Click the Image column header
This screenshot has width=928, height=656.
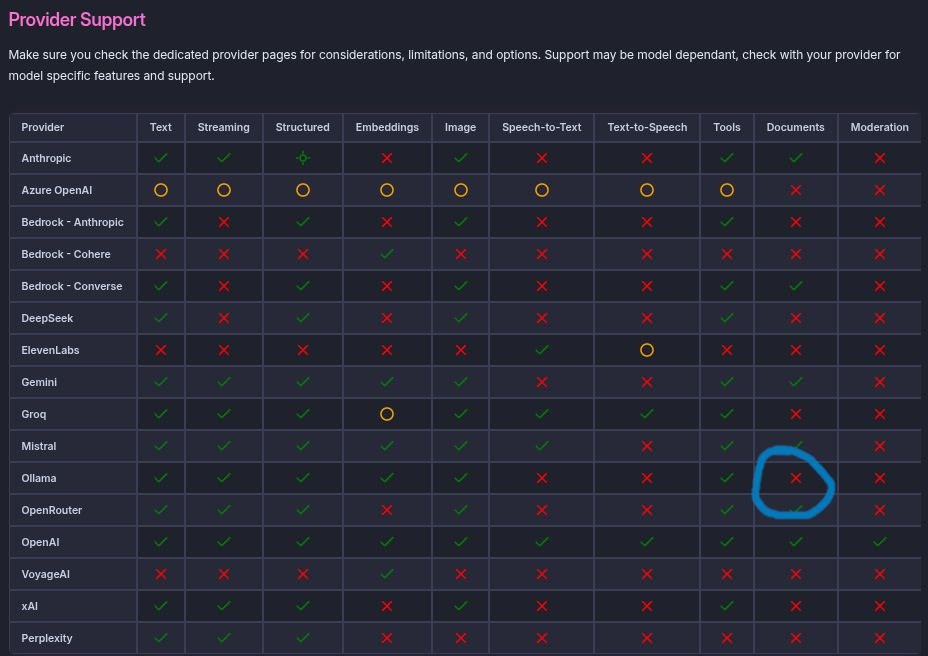(x=460, y=127)
